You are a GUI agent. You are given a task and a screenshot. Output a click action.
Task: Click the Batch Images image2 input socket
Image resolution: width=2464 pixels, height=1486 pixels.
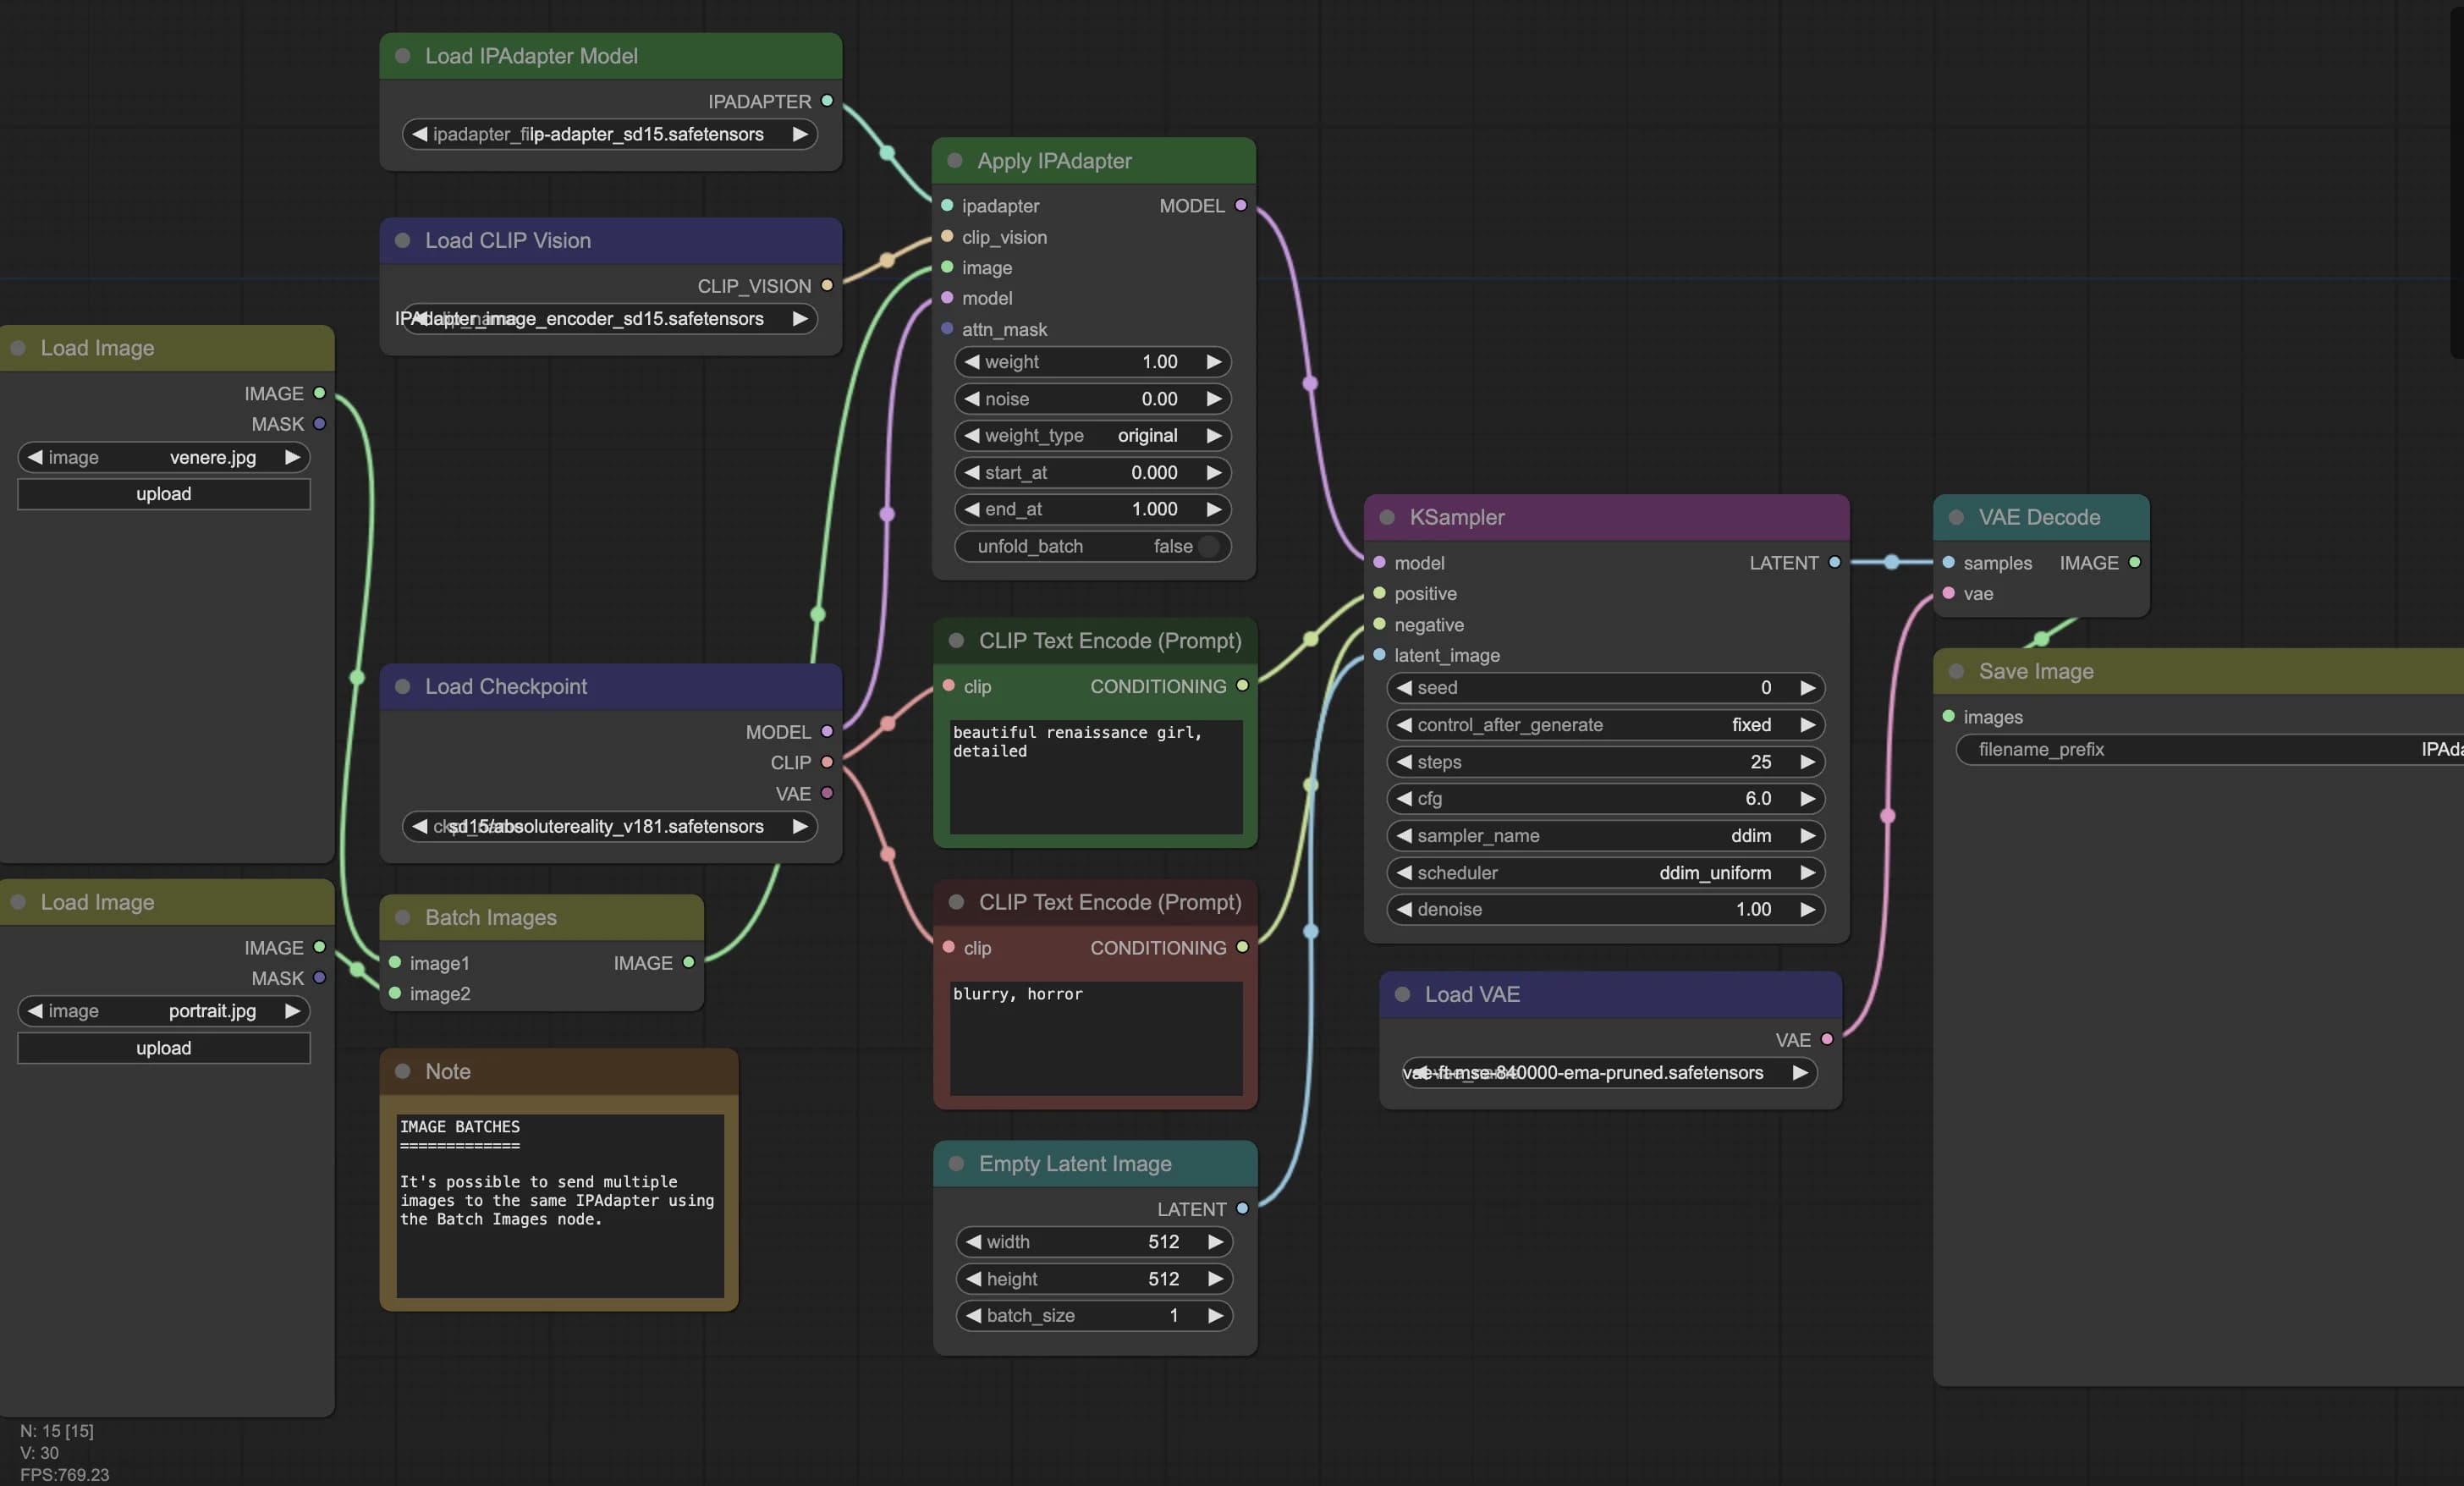click(x=395, y=993)
